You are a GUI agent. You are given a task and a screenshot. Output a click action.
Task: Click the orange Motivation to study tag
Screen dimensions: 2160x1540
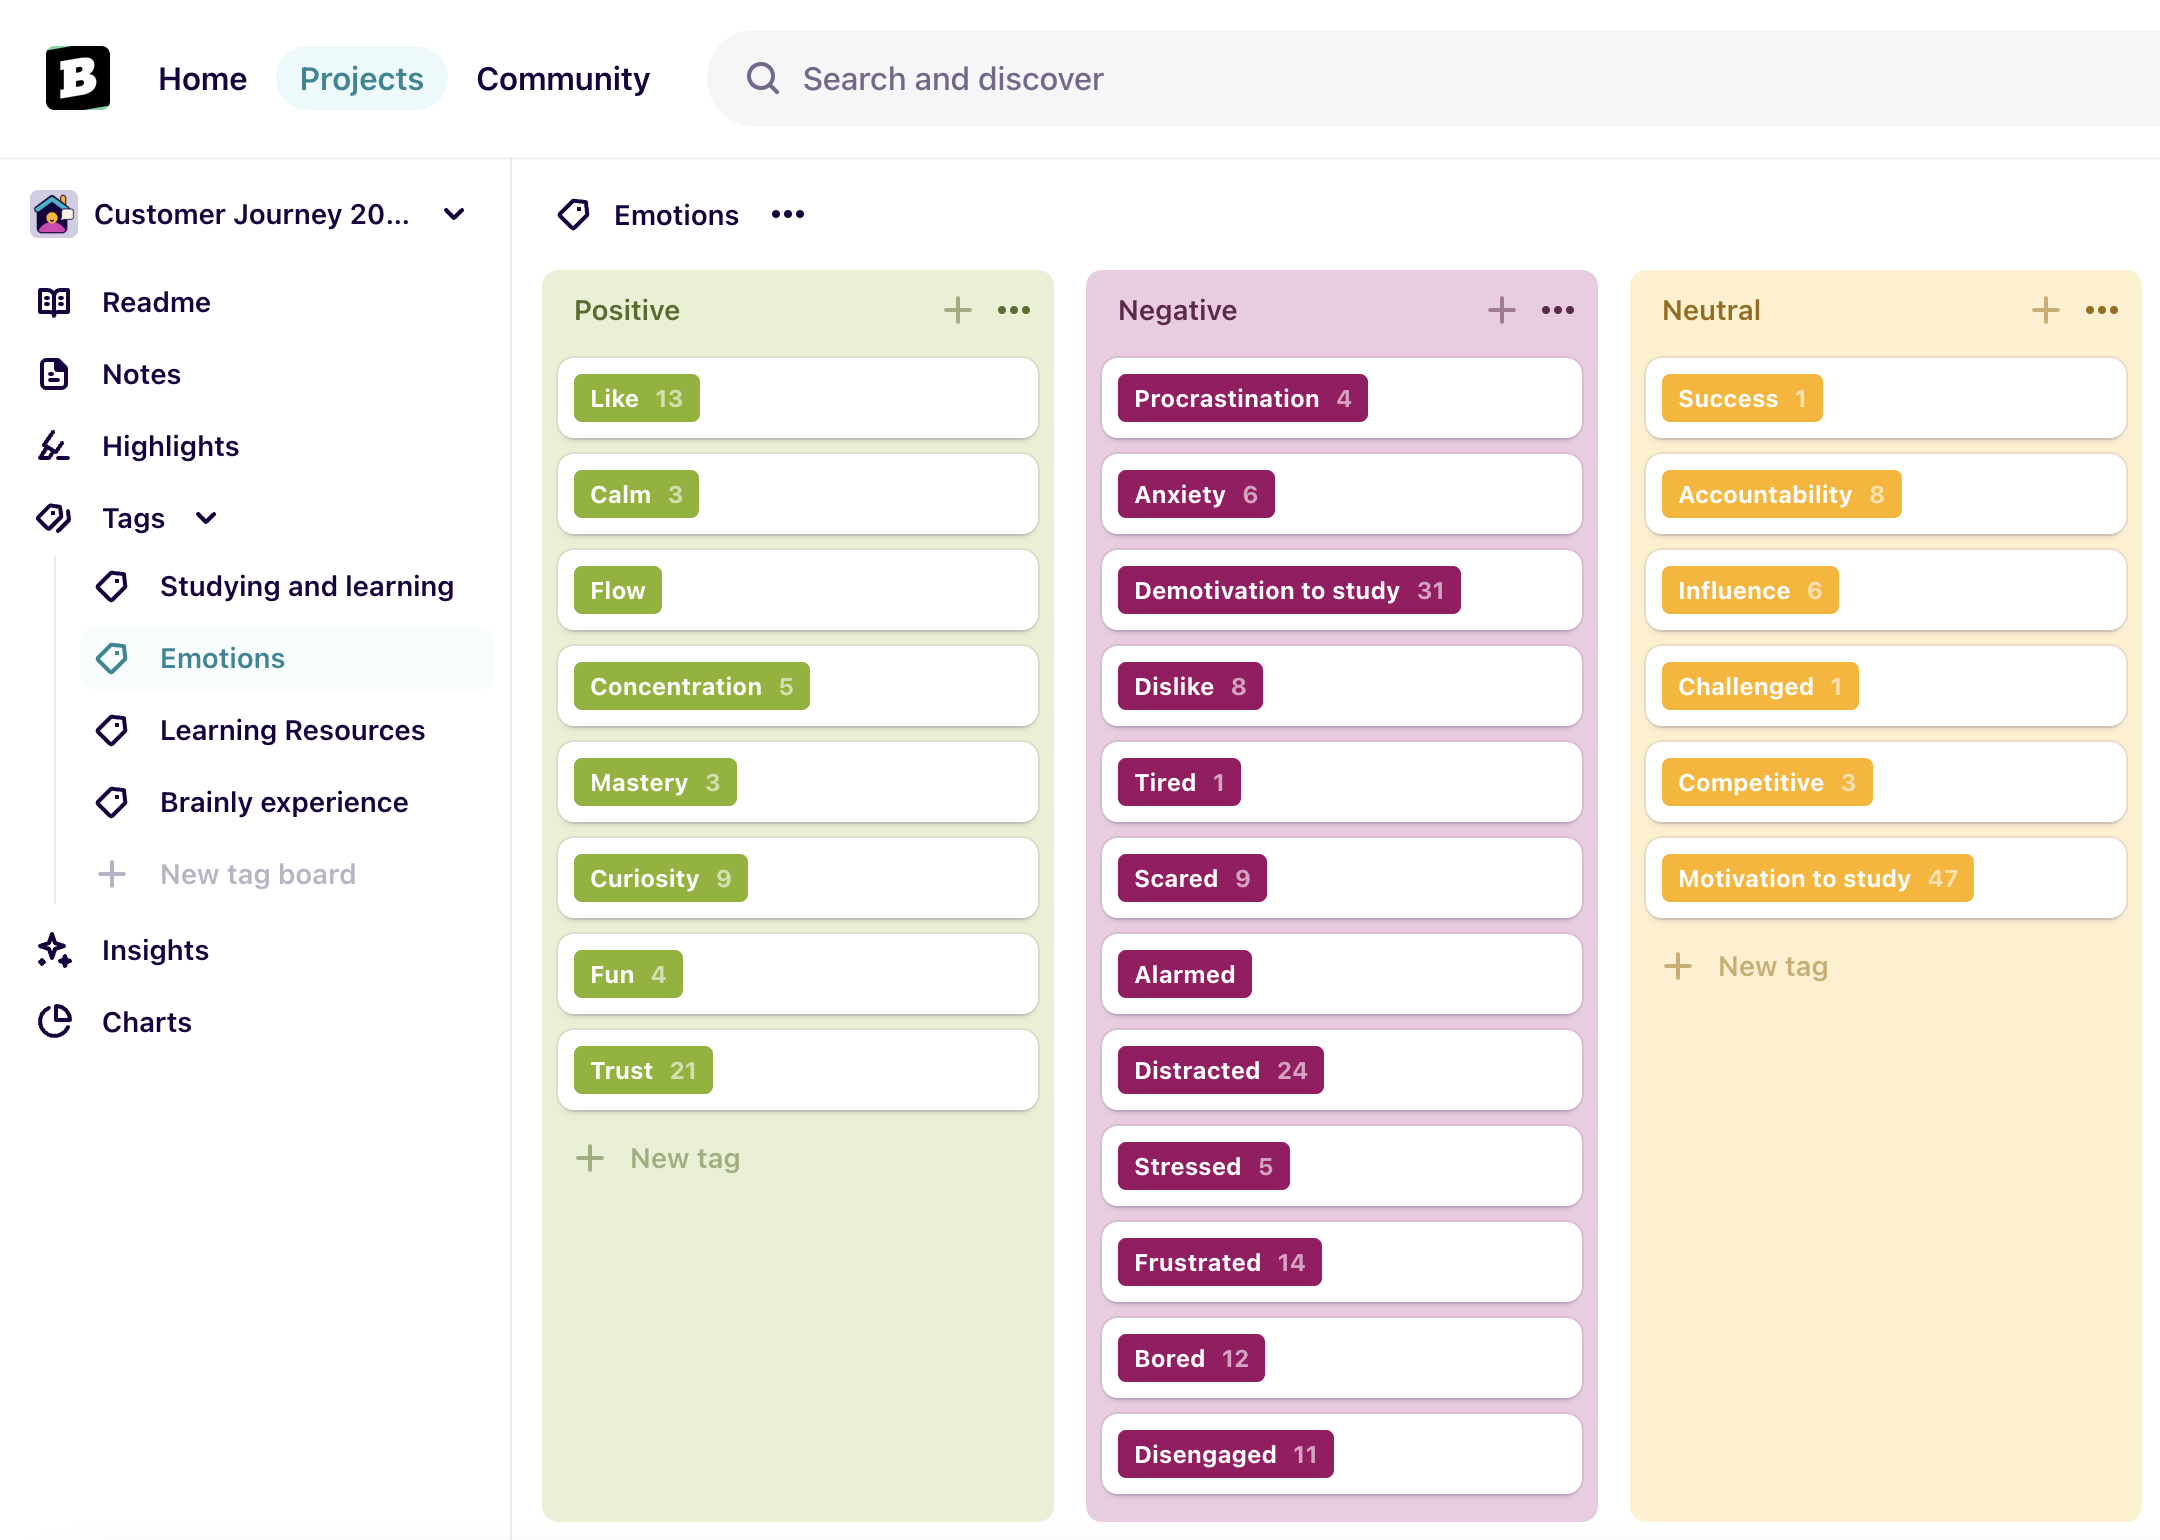[x=1818, y=878]
